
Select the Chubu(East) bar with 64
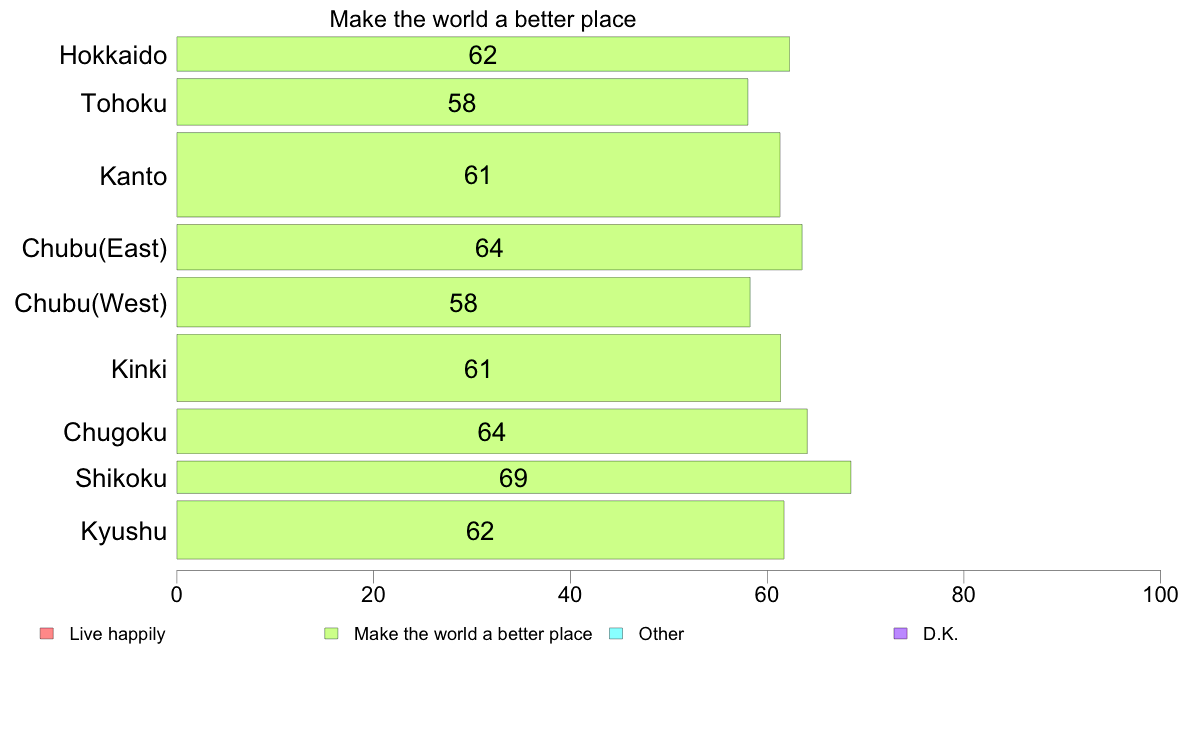tap(489, 247)
